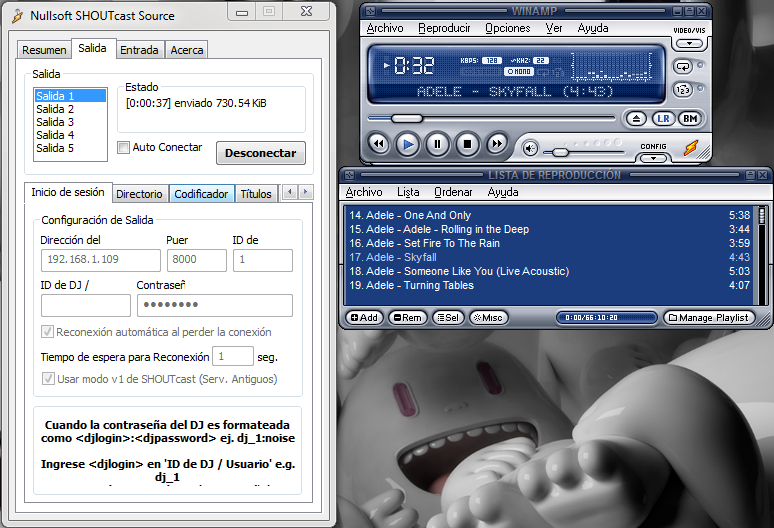Click the server address field 192.168.1.109
The image size is (774, 528).
coord(101,260)
